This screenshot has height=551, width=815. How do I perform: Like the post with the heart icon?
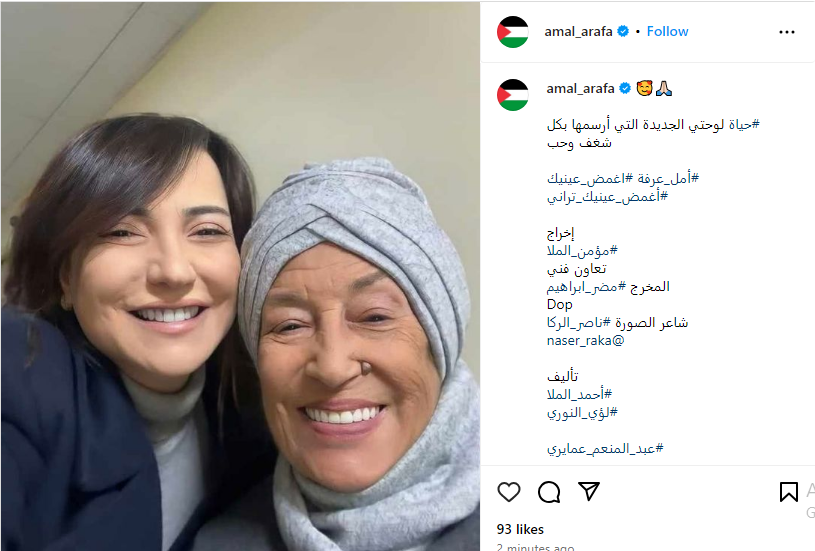point(509,491)
